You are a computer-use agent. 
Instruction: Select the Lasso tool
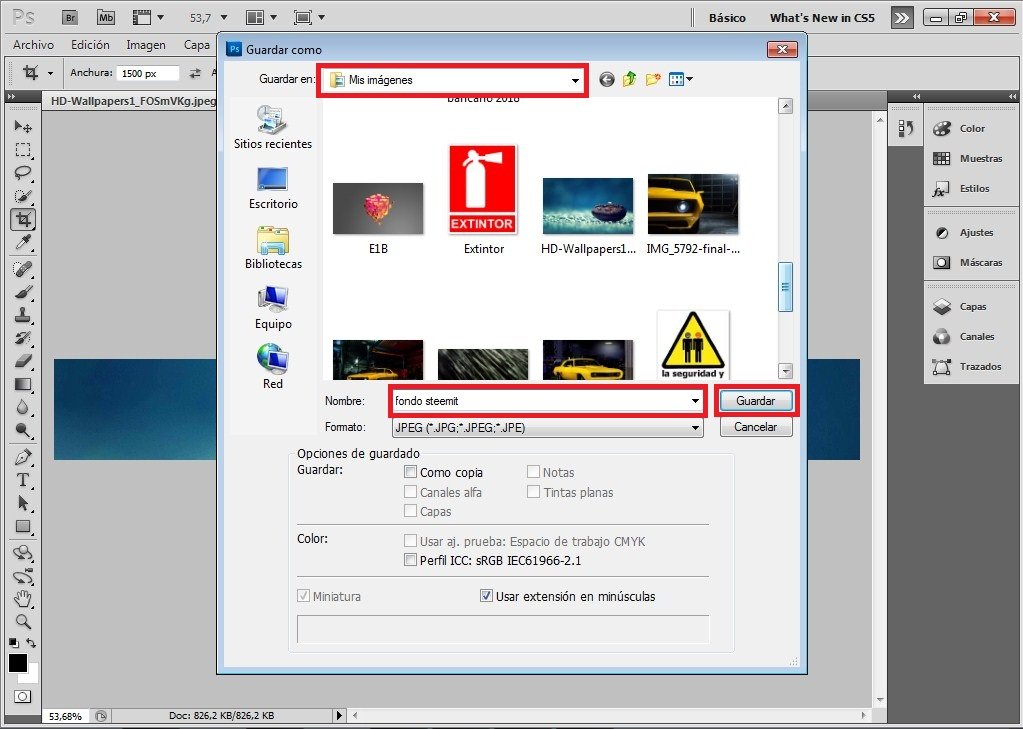point(23,174)
